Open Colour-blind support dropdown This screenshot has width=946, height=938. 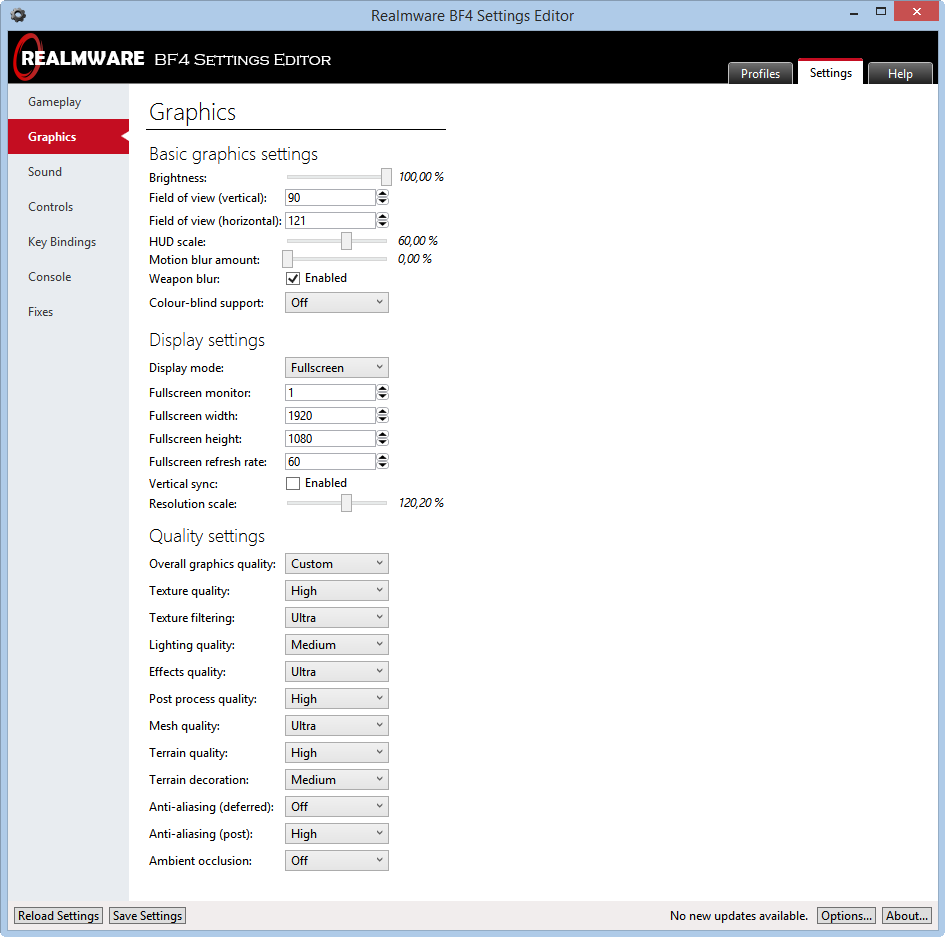pyautogui.click(x=337, y=302)
